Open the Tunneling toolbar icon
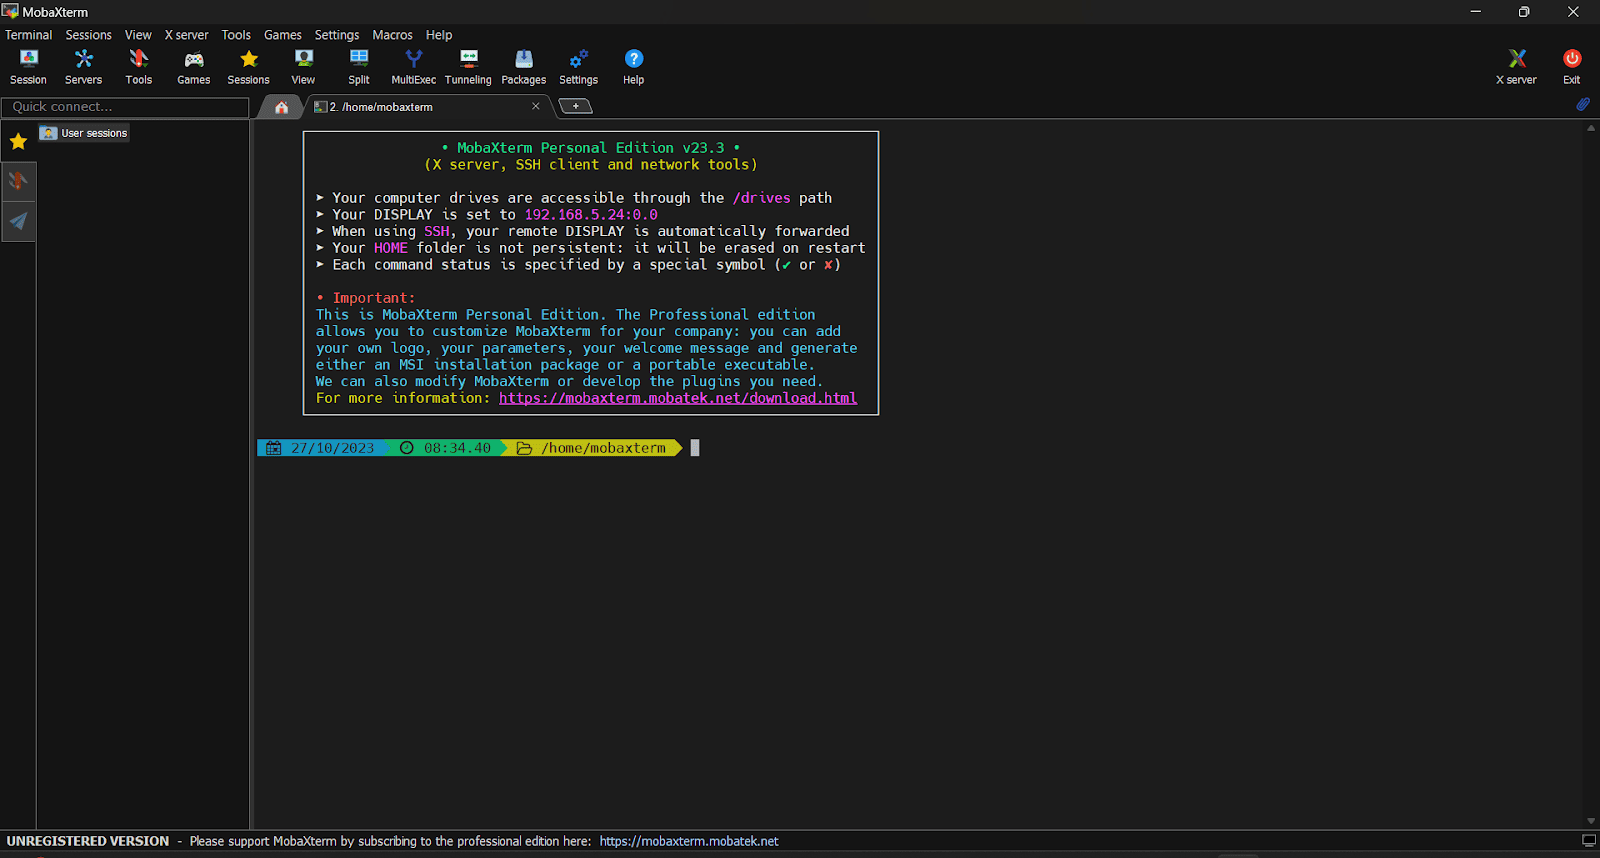Screen dimensions: 1600x858 (468, 67)
